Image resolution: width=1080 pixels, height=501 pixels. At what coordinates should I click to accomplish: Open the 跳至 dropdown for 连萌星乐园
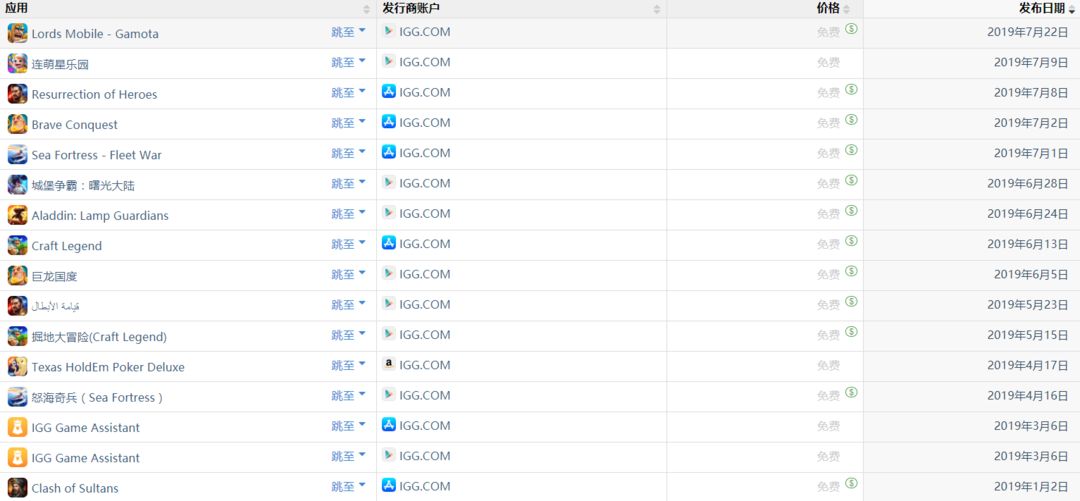(349, 63)
